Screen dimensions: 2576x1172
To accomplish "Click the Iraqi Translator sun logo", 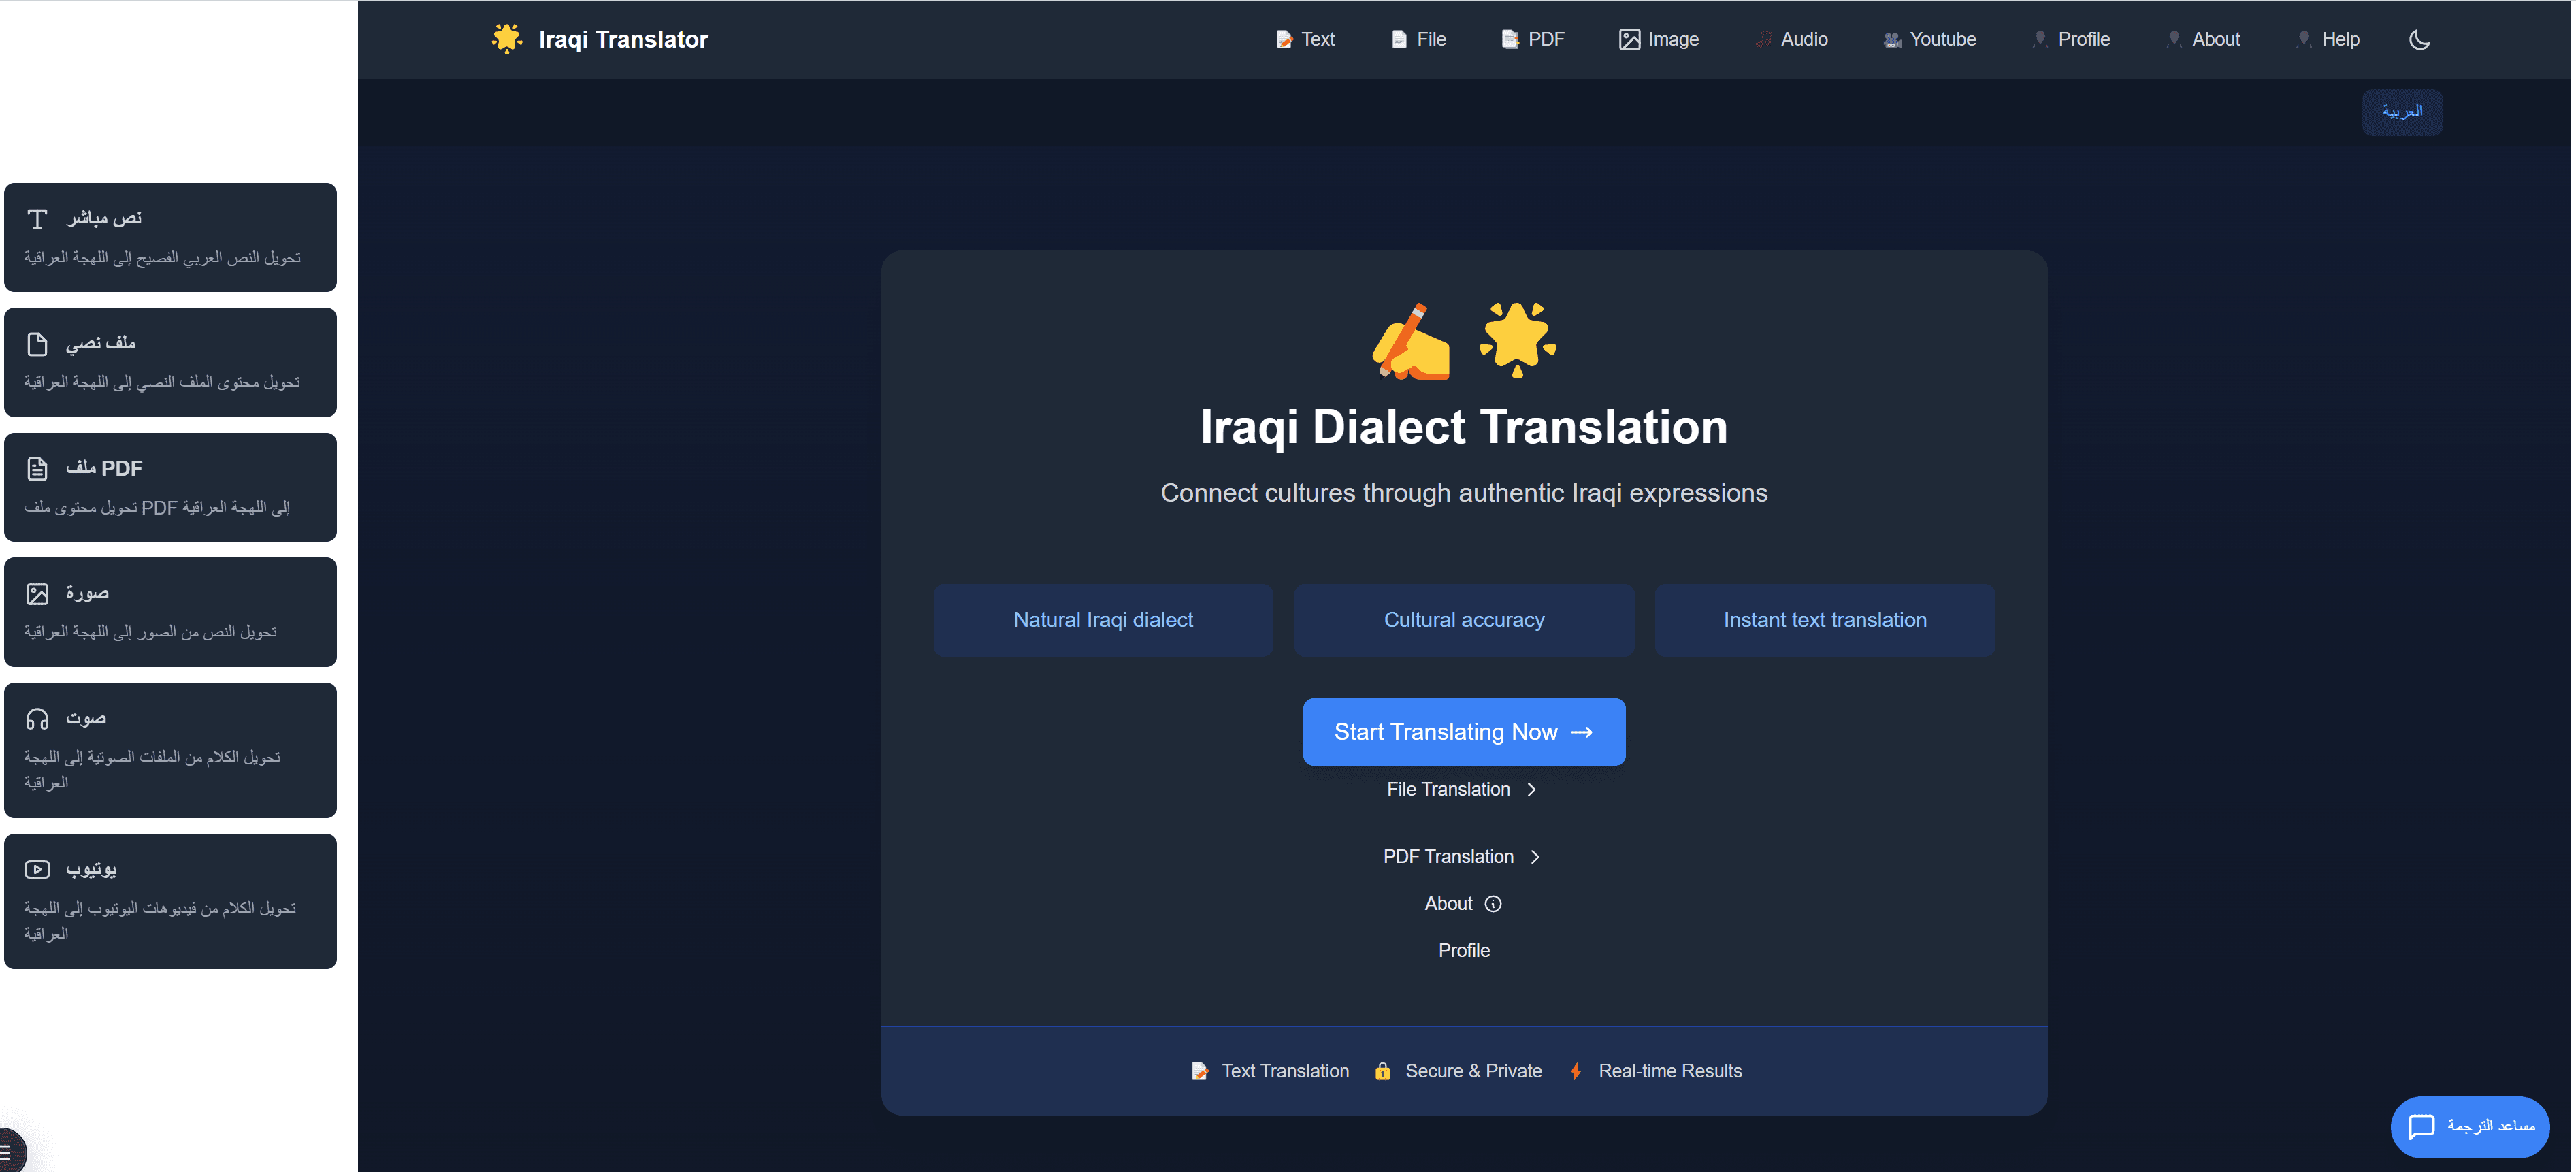I will point(507,38).
